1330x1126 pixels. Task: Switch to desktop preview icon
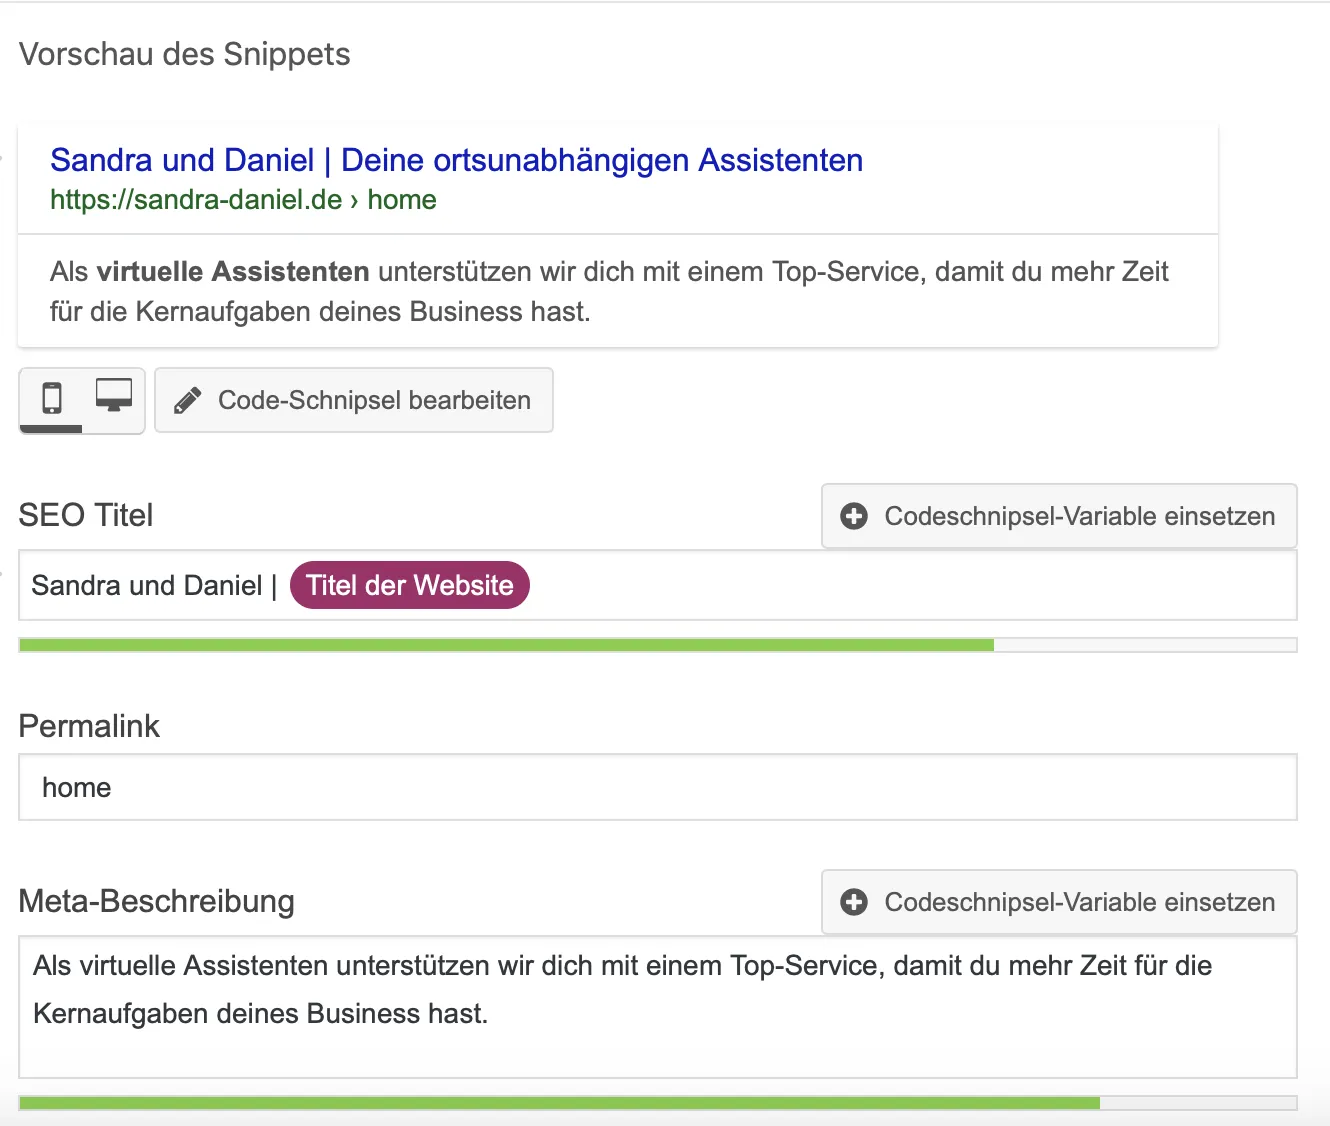tap(114, 395)
